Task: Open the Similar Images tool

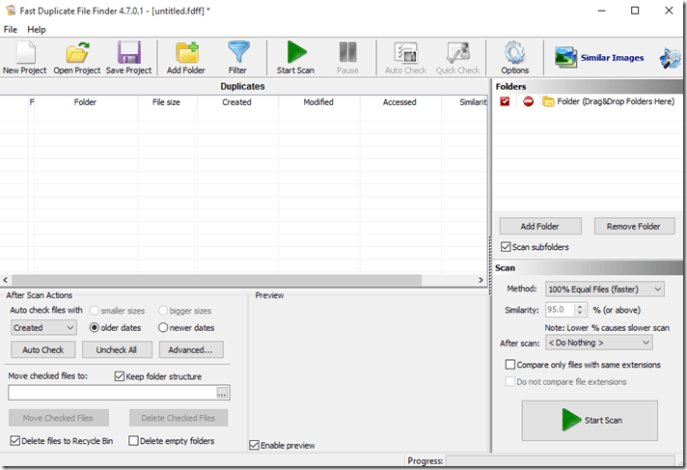Action: coord(599,57)
